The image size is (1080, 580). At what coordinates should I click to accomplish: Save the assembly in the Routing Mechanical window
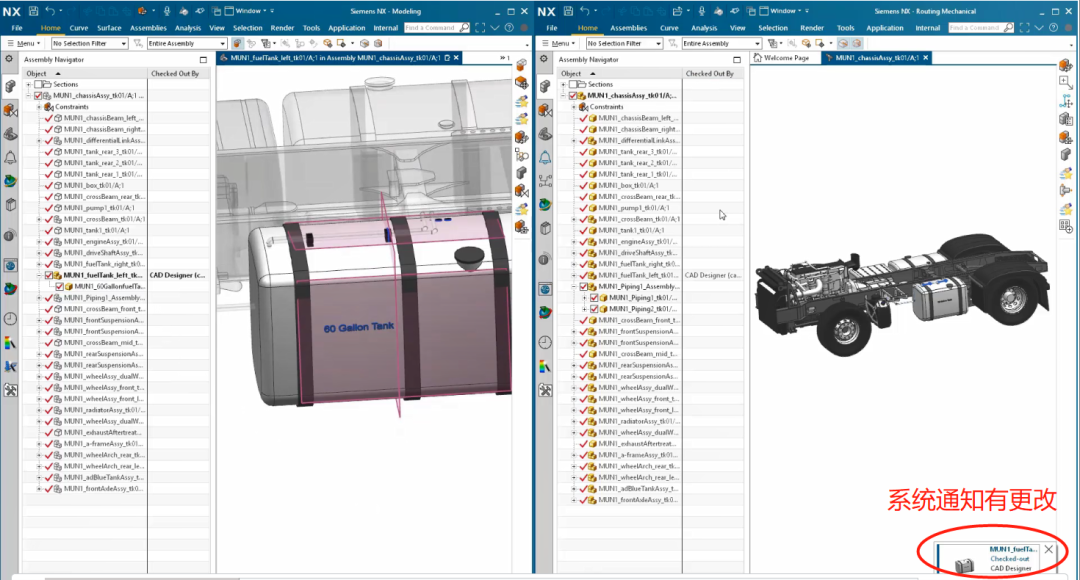(568, 11)
